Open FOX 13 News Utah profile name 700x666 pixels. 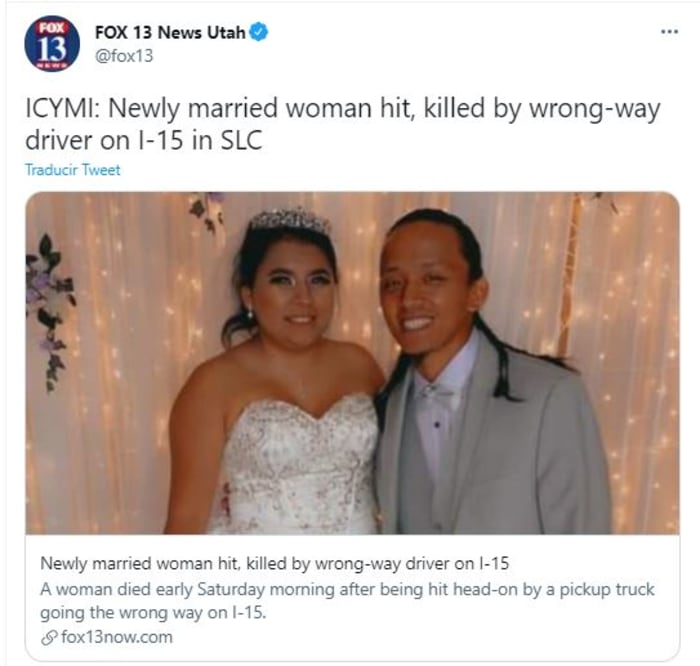pos(170,32)
